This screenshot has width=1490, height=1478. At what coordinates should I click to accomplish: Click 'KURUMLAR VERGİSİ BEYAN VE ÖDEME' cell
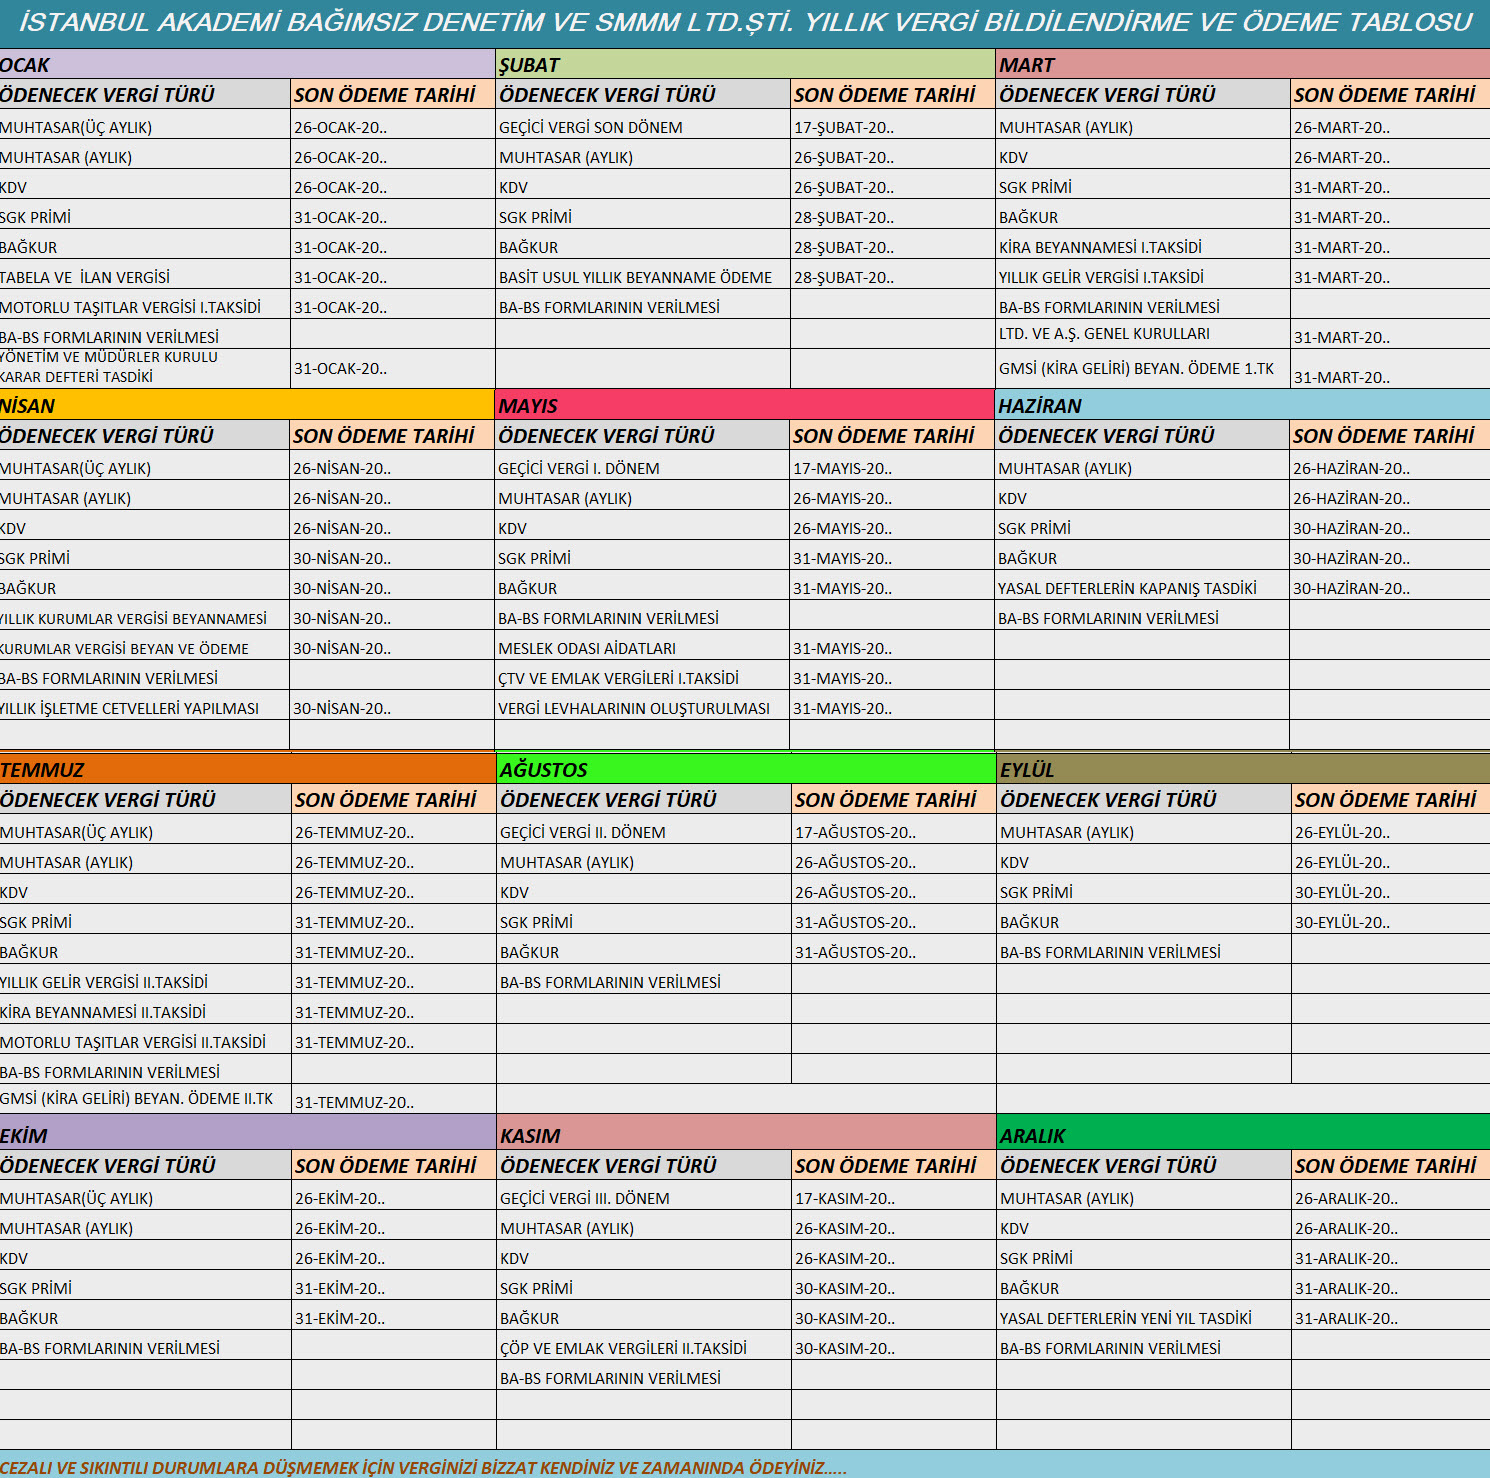click(144, 647)
